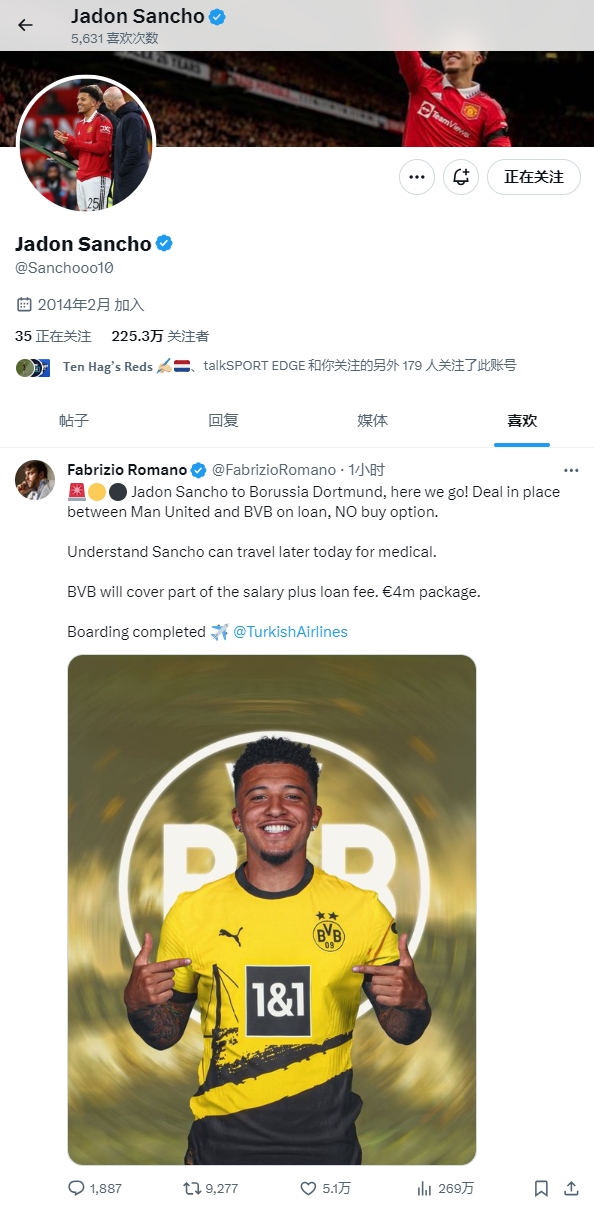Image resolution: width=594 pixels, height=1207 pixels.
Task: Click the retweet icon showing 9,277
Action: pos(192,1188)
